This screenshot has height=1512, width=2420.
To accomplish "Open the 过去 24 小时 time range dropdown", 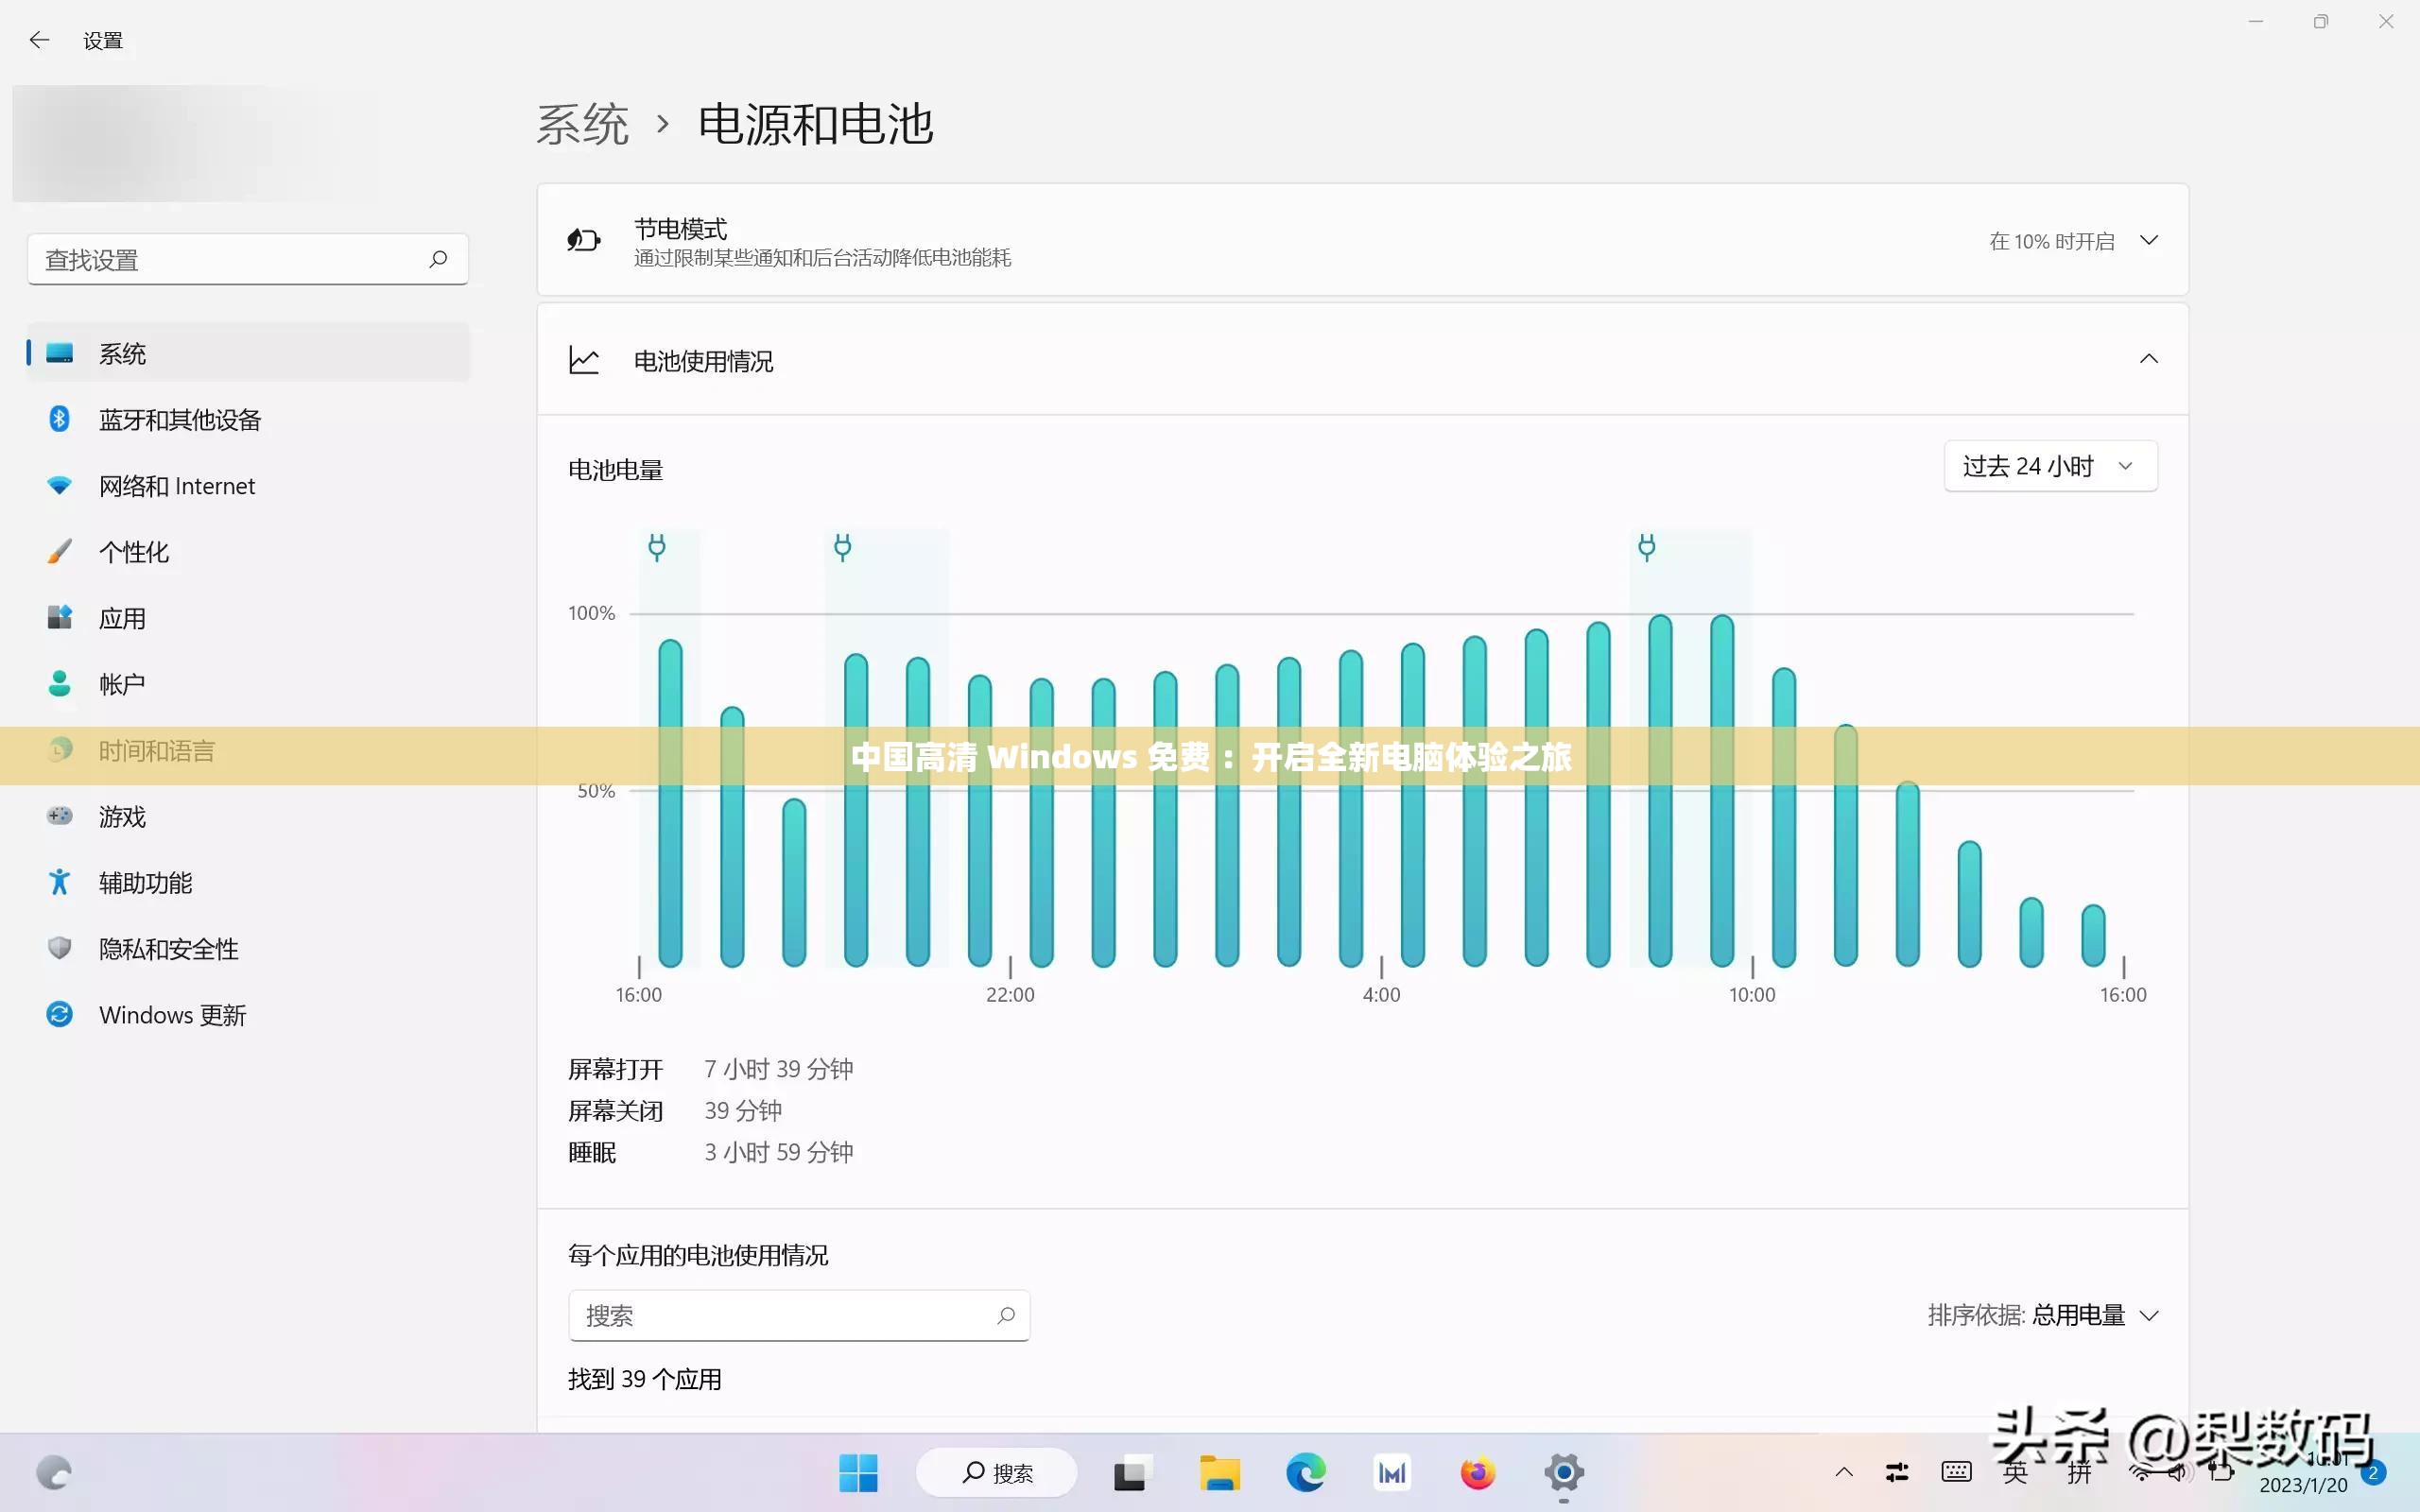I will (2049, 465).
